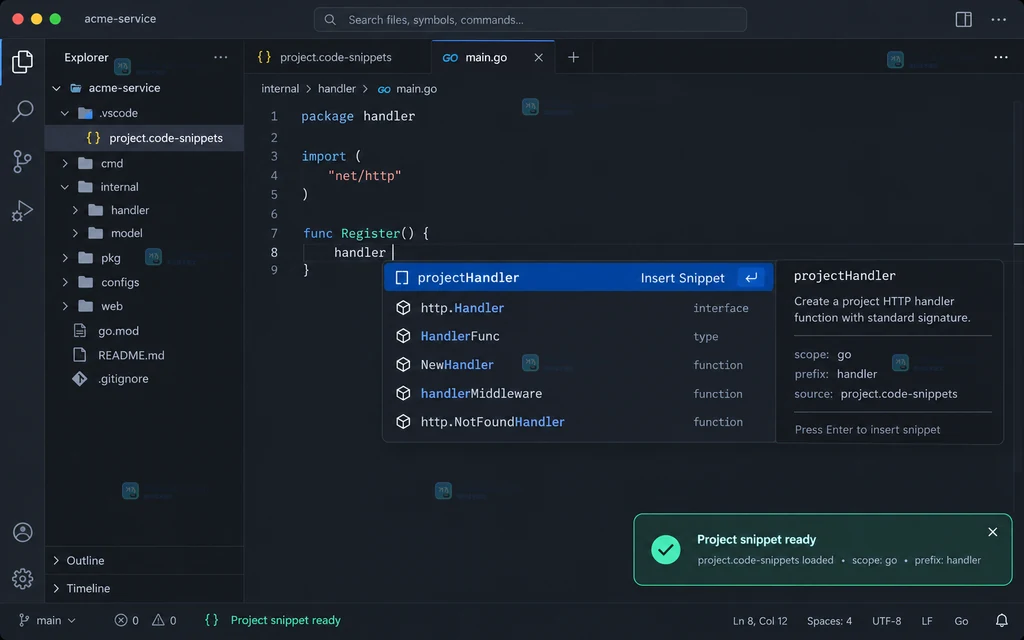
Task: Click the Enter key icon on Insert Snippet
Action: click(751, 278)
